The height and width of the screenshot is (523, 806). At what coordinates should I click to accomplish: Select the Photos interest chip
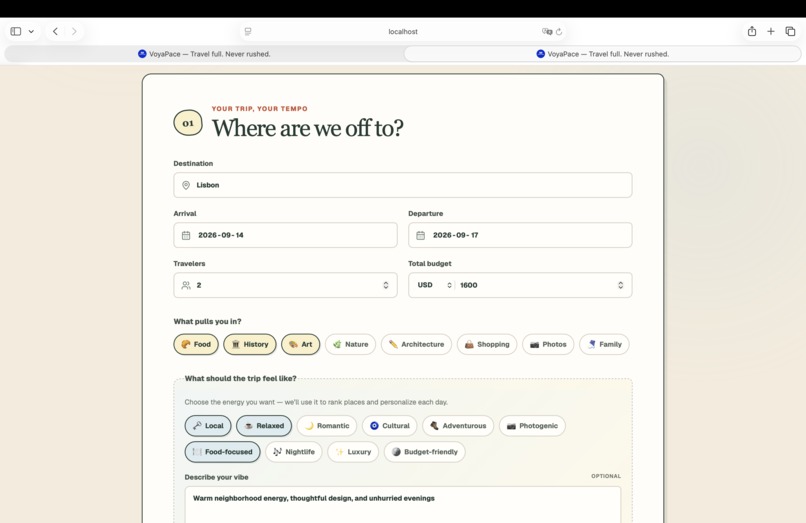click(x=548, y=345)
